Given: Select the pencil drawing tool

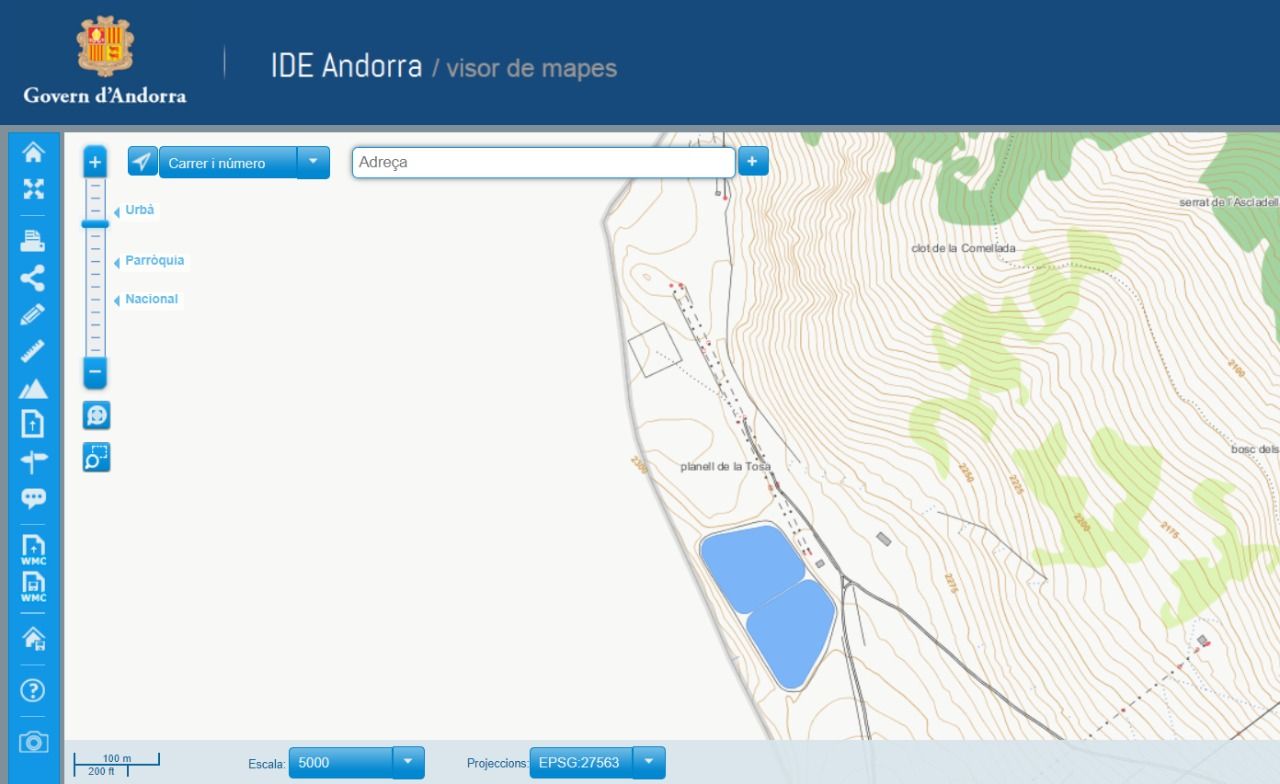Looking at the screenshot, I should [33, 314].
